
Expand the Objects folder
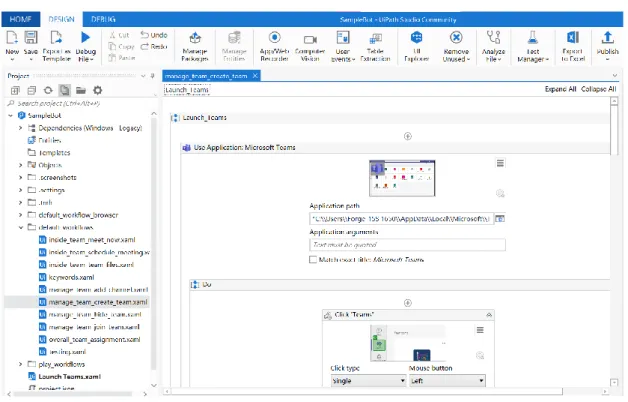(x=20, y=165)
